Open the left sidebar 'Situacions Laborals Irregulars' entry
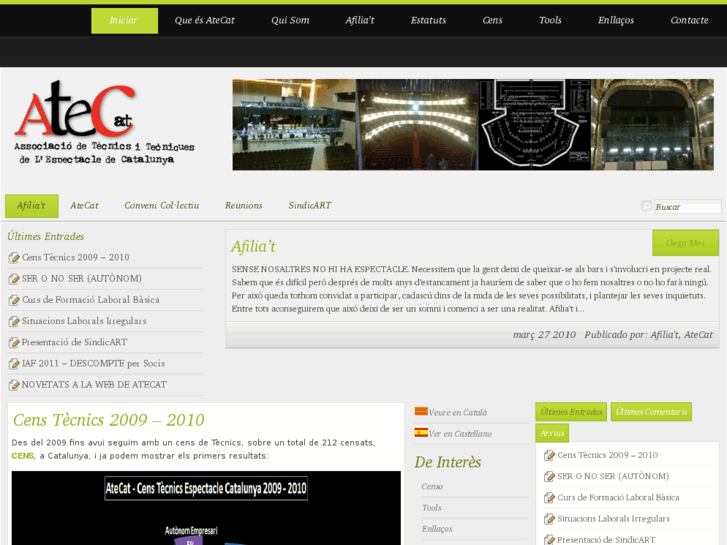 pos(84,321)
